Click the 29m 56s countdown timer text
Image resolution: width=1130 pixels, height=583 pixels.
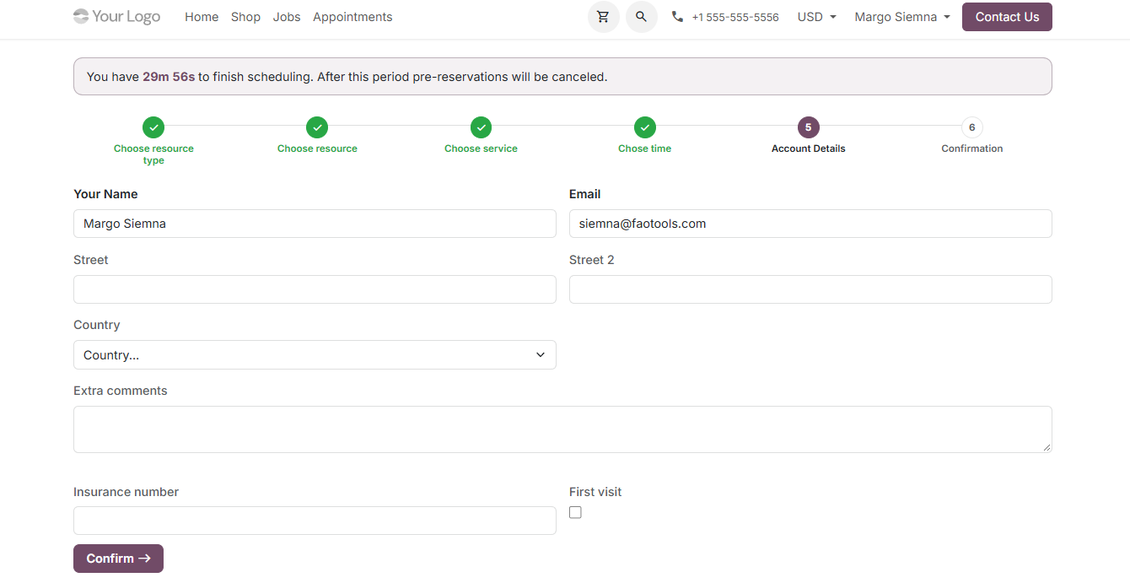(169, 76)
